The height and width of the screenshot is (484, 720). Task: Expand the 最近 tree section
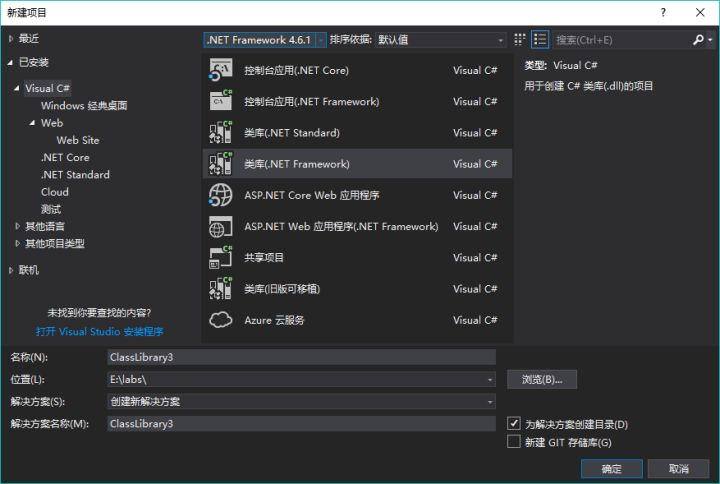[x=11, y=39]
